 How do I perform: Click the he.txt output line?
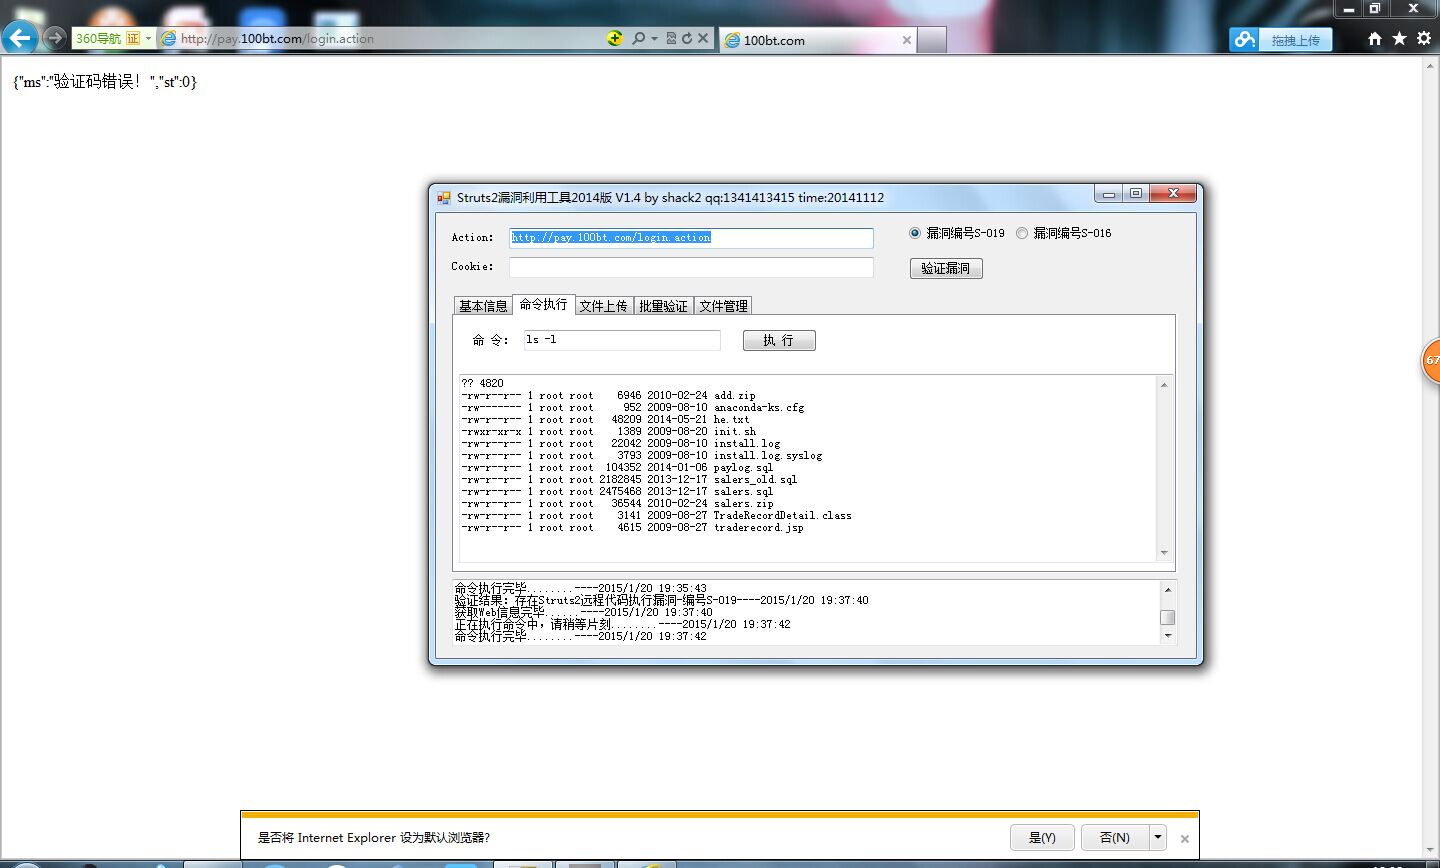point(605,420)
